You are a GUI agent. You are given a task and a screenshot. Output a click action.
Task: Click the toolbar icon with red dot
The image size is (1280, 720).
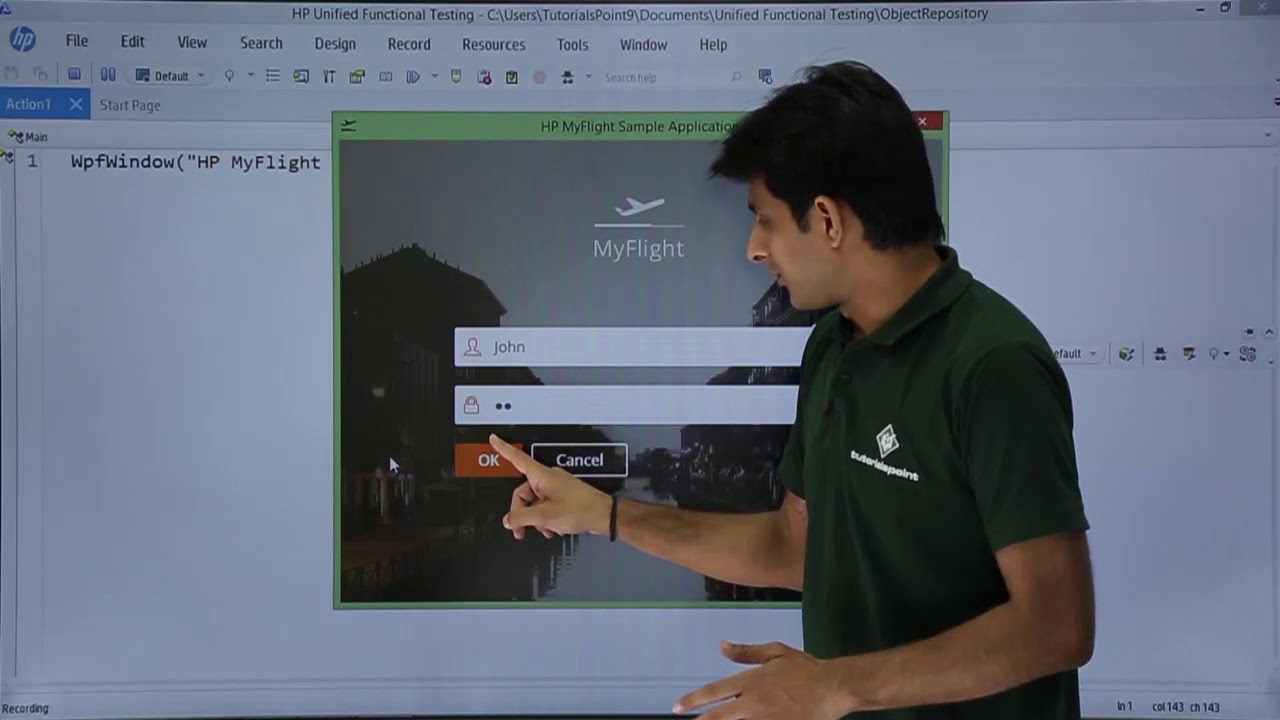click(484, 77)
